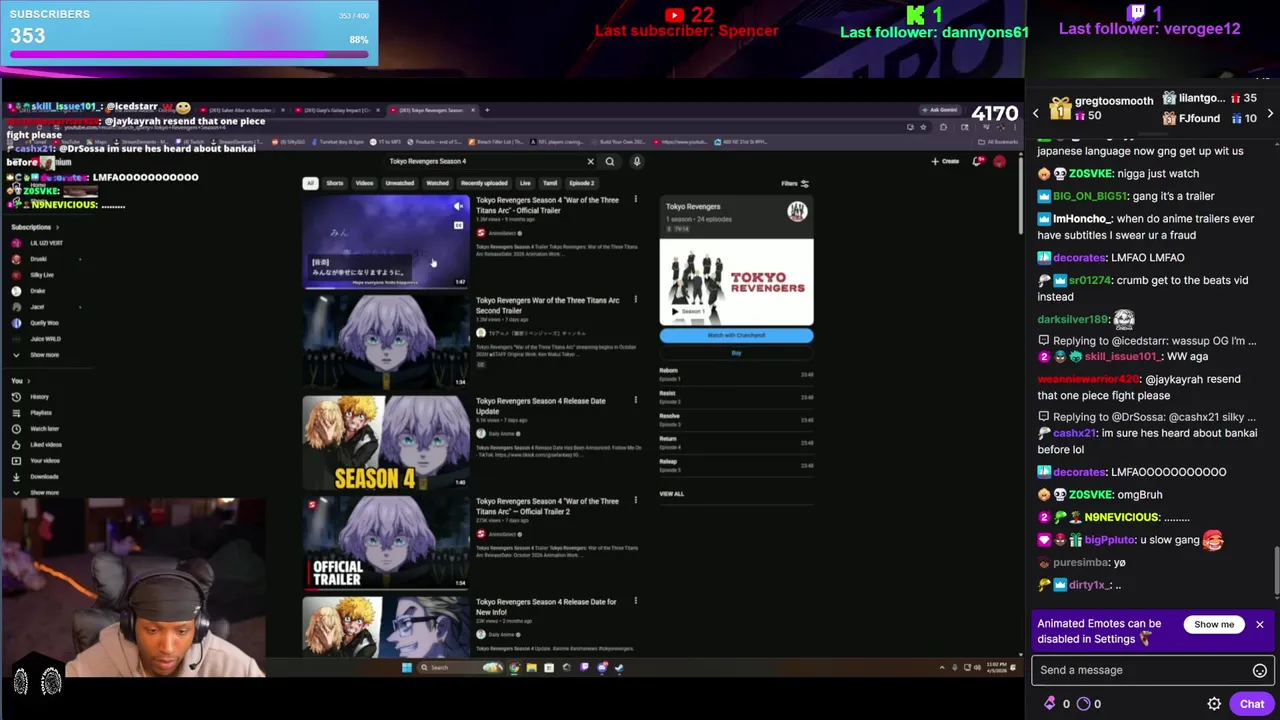Open Quelly Woo subscription channel

click(44, 323)
